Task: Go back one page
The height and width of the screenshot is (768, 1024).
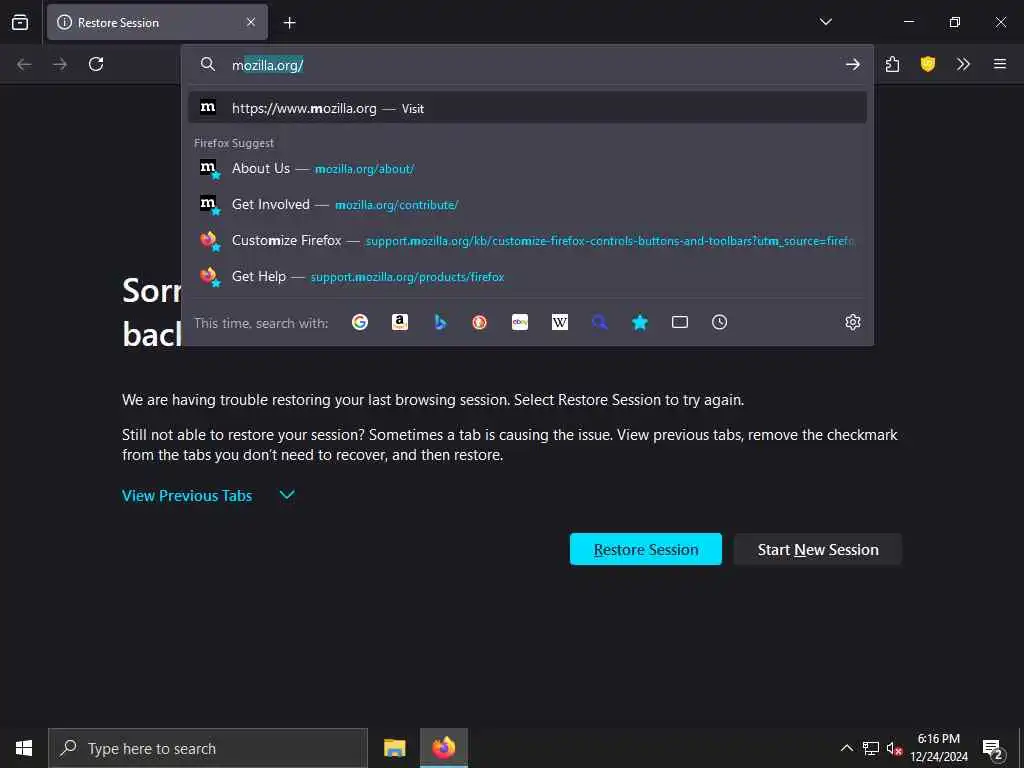Action: click(24, 64)
